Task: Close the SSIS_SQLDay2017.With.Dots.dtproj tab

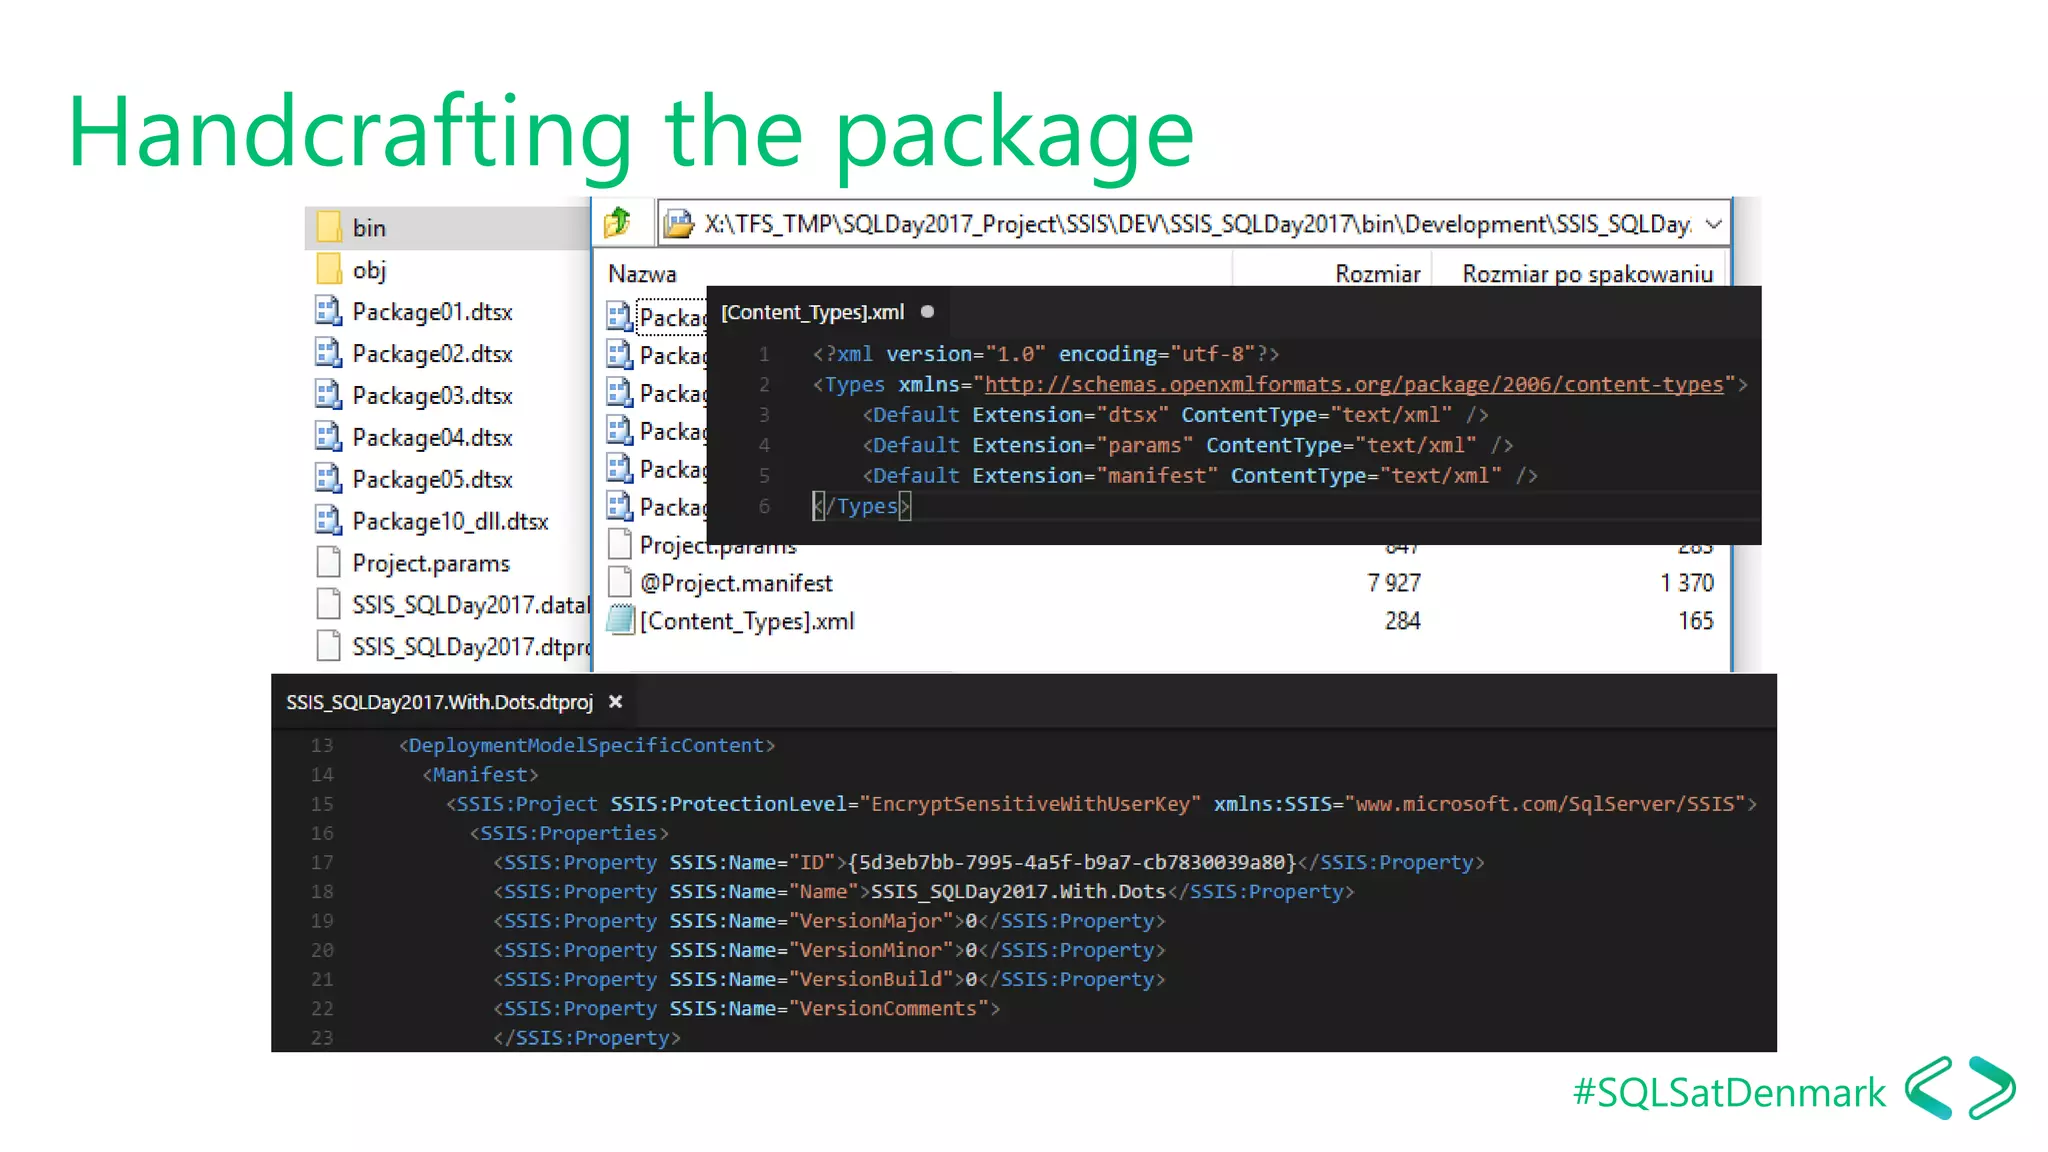Action: click(x=616, y=702)
